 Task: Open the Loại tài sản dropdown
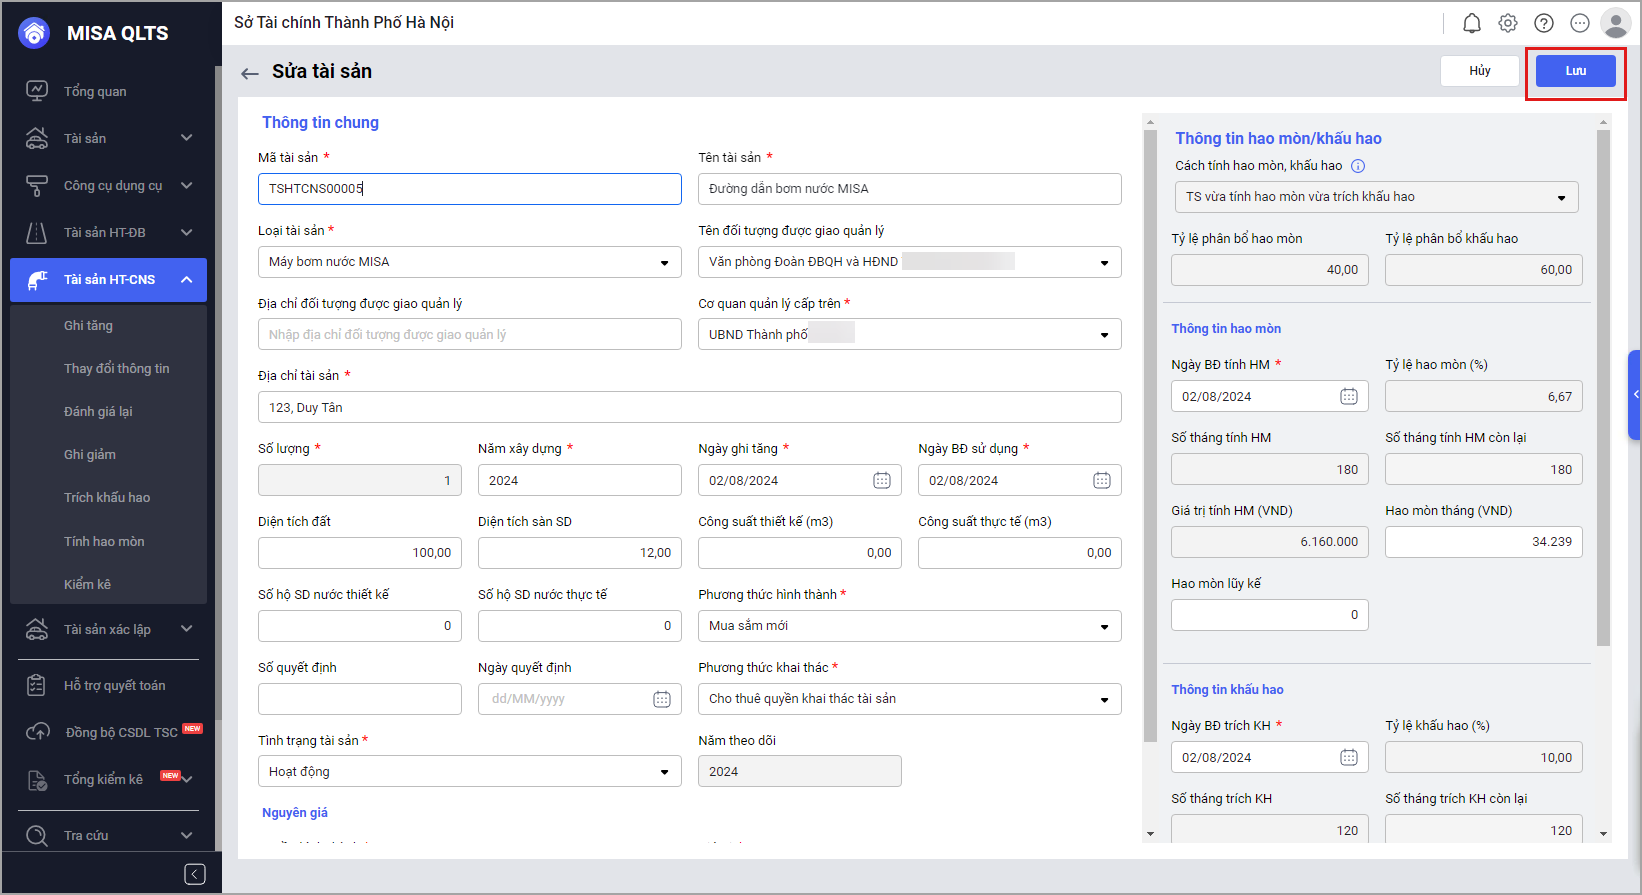469,262
